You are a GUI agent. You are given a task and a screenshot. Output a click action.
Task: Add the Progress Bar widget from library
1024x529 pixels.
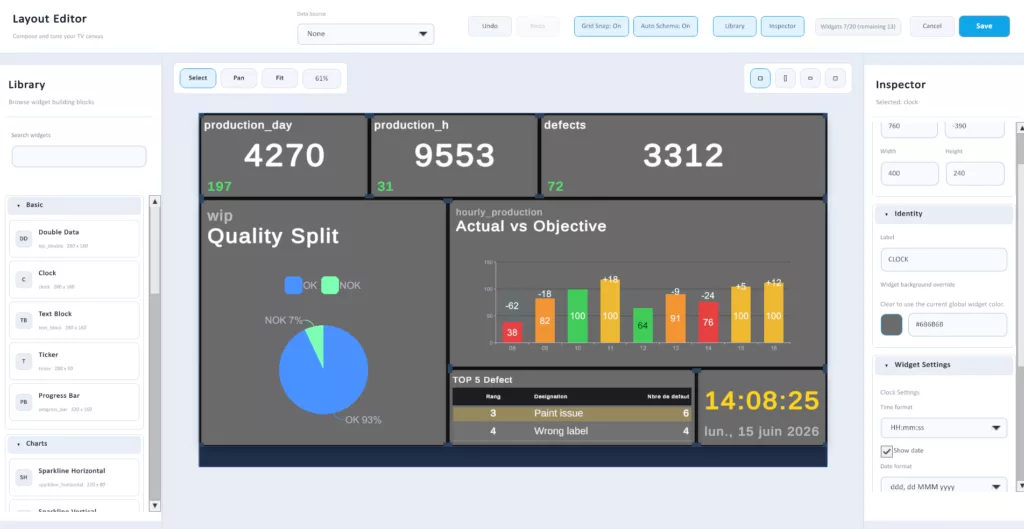(x=74, y=402)
